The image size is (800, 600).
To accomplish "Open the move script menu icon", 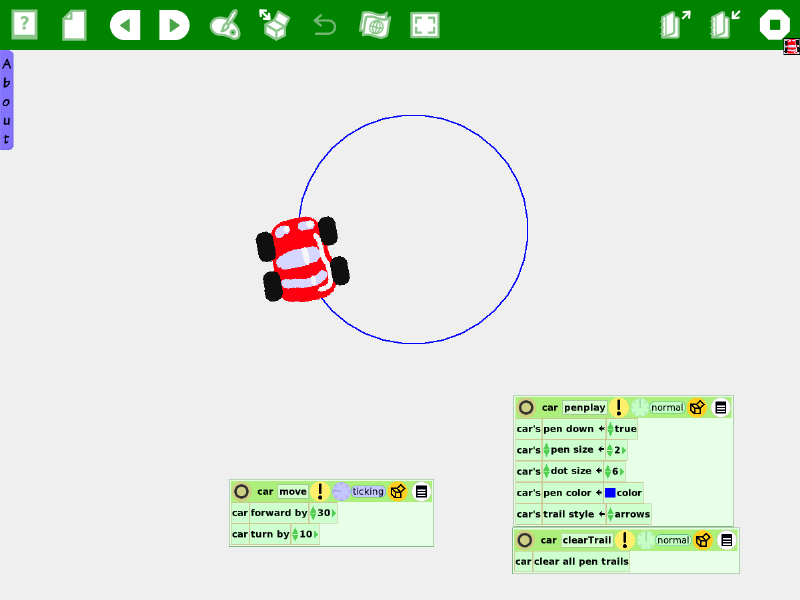I will pos(421,491).
